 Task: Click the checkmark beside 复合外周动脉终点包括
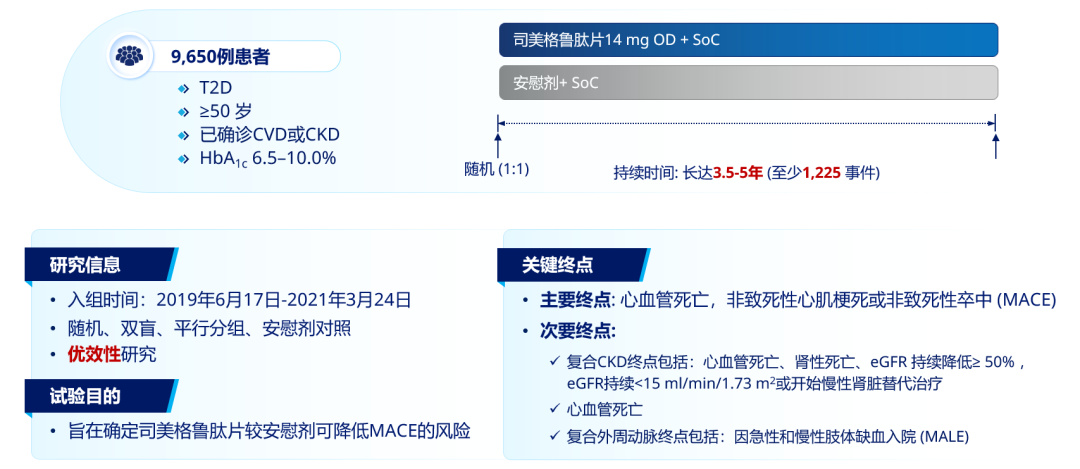(556, 436)
